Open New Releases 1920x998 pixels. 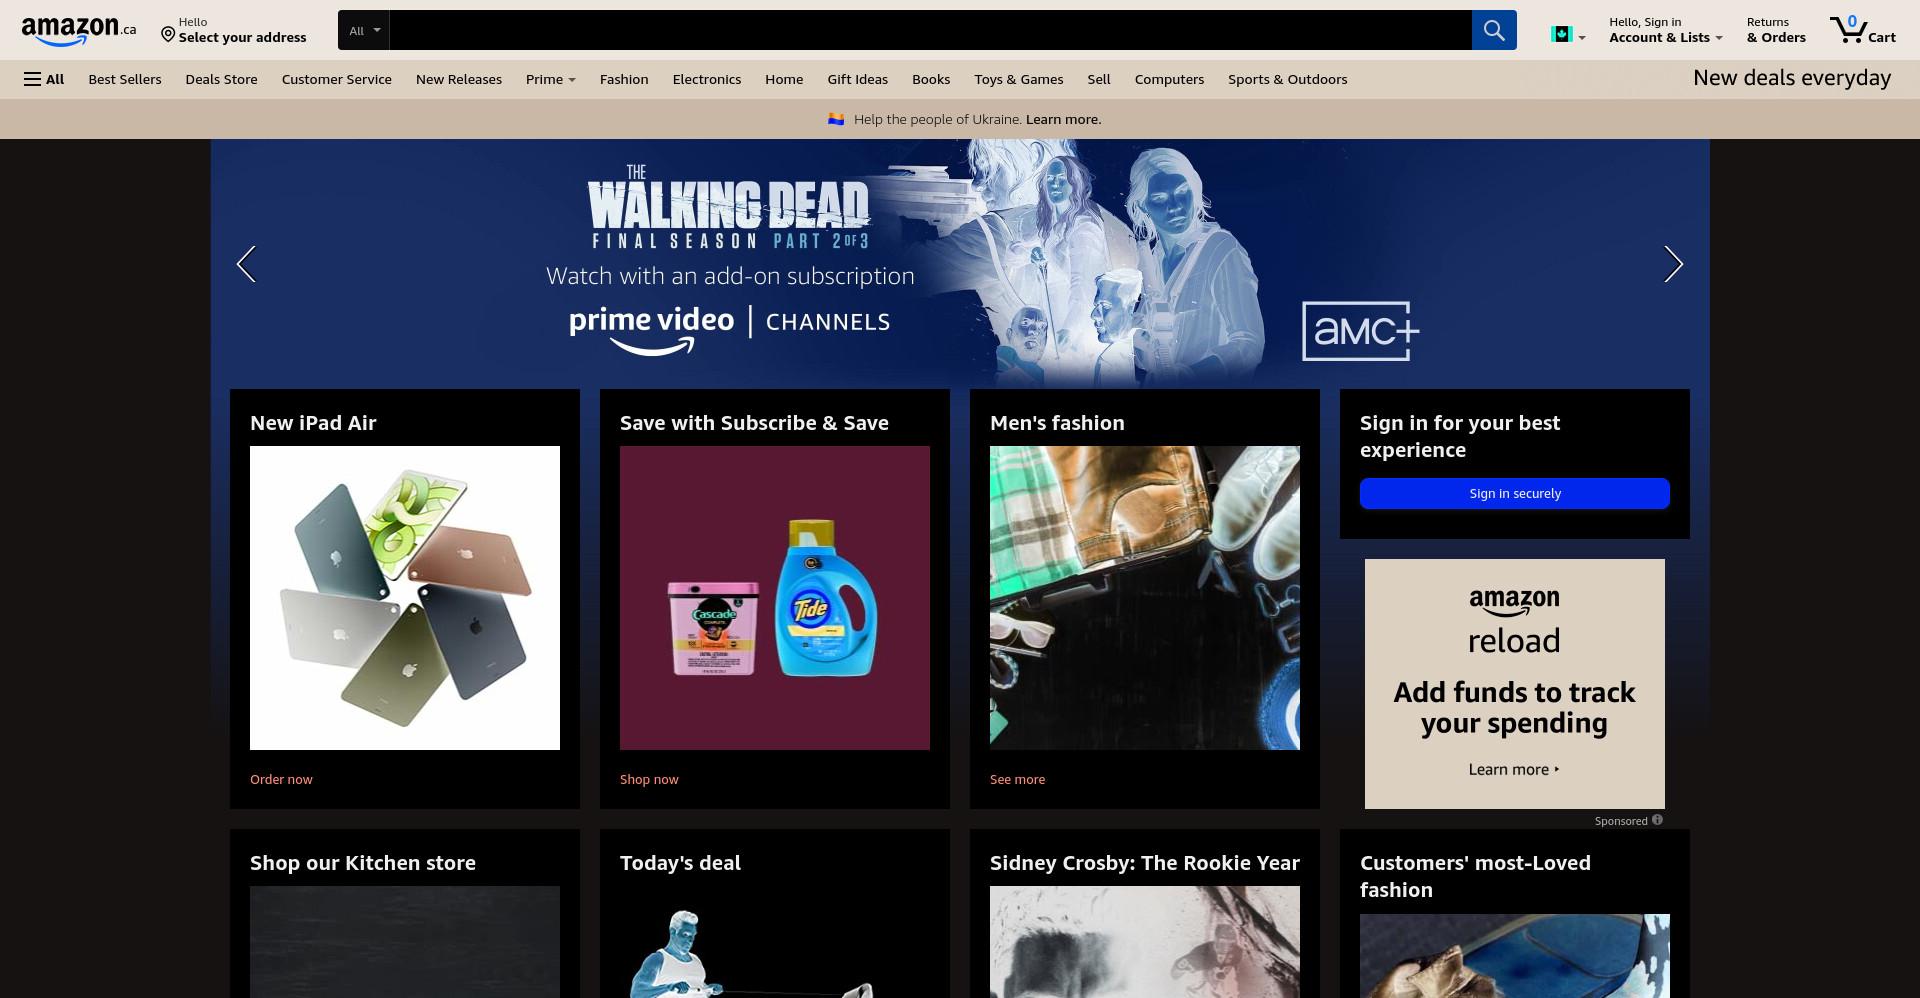tap(459, 79)
